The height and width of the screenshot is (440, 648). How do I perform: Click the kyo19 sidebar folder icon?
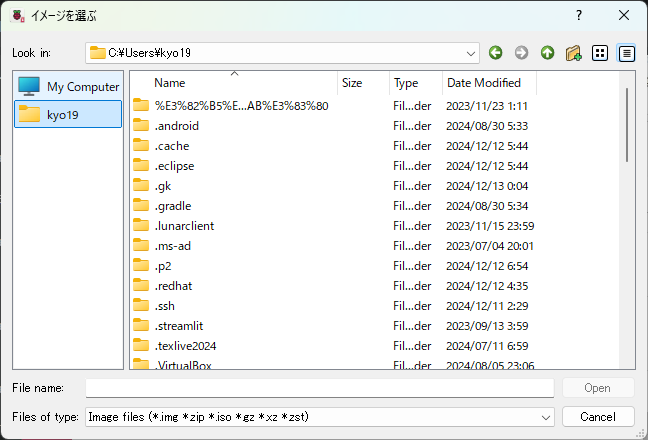pos(29,114)
